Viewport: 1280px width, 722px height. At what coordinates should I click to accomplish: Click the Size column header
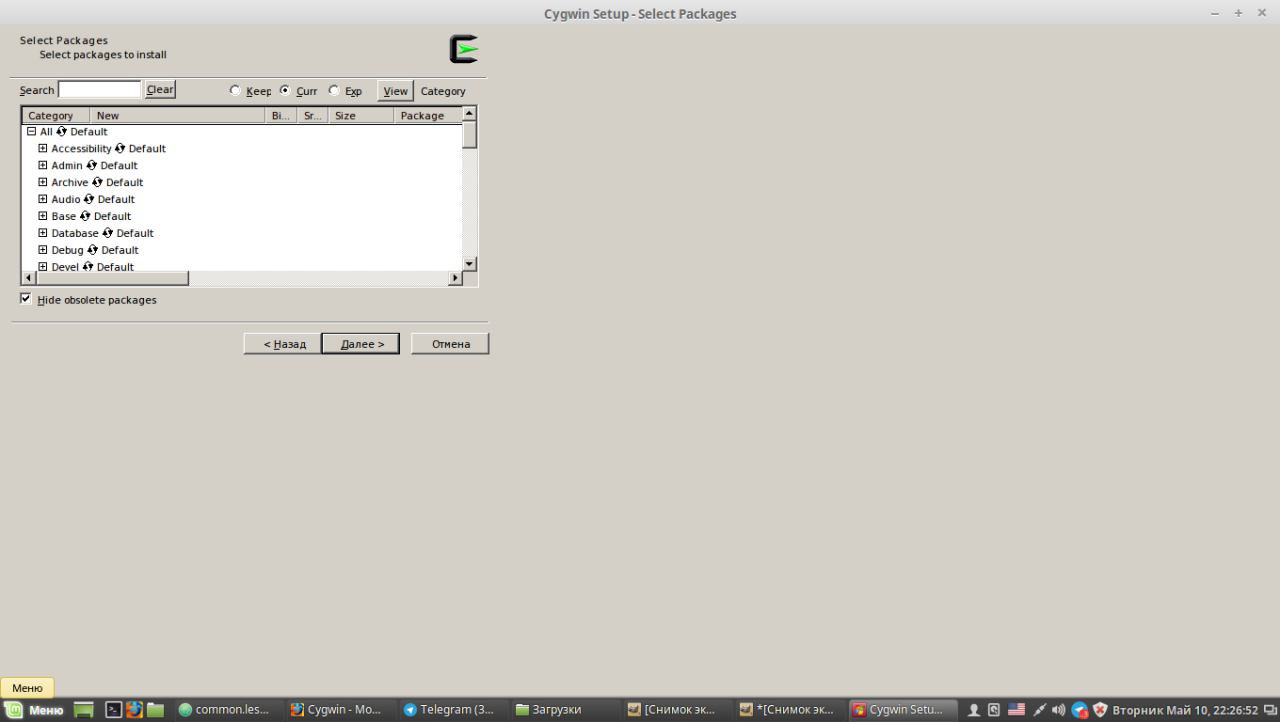click(361, 116)
